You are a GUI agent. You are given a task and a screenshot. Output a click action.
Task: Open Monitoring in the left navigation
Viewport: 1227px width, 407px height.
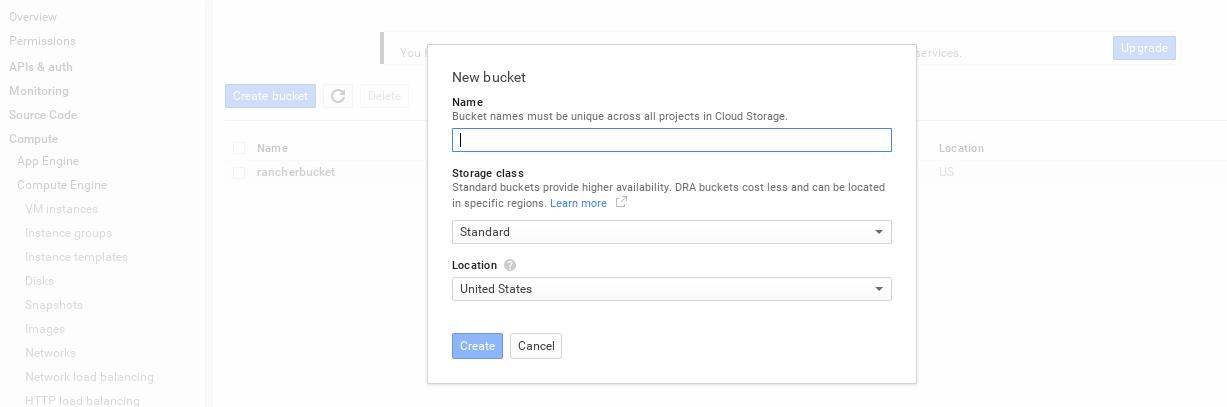[39, 91]
